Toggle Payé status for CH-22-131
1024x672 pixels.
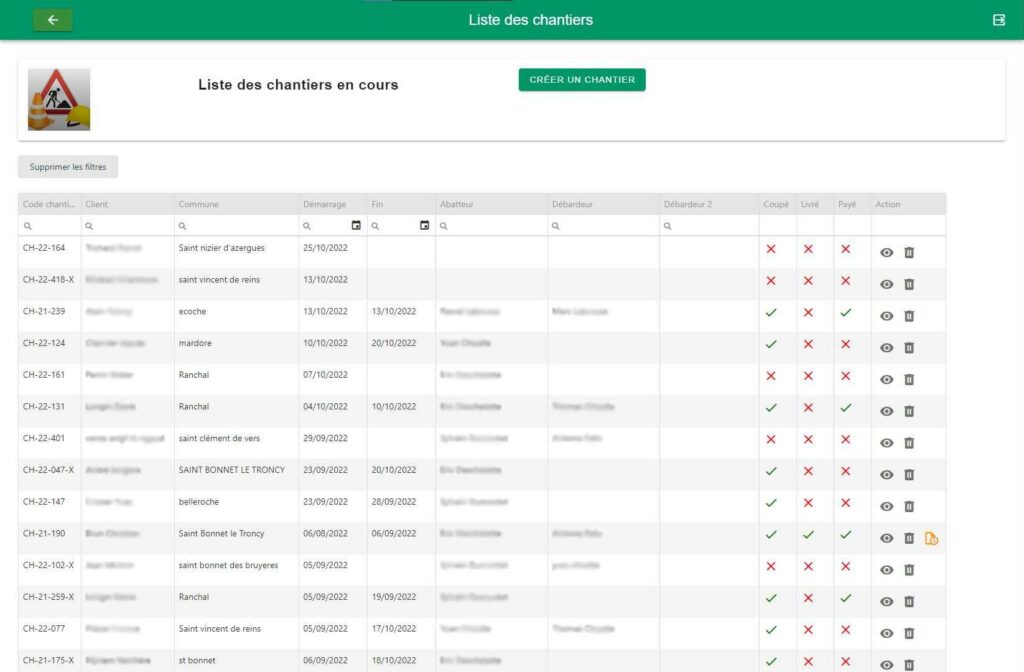pos(846,408)
